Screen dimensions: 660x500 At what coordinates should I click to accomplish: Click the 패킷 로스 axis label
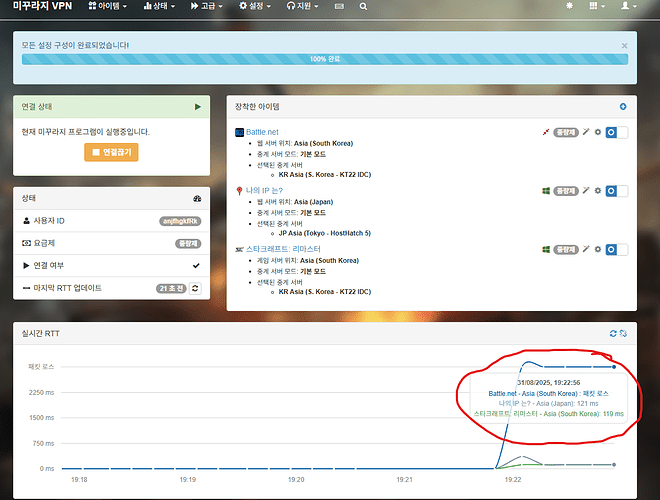tap(41, 367)
